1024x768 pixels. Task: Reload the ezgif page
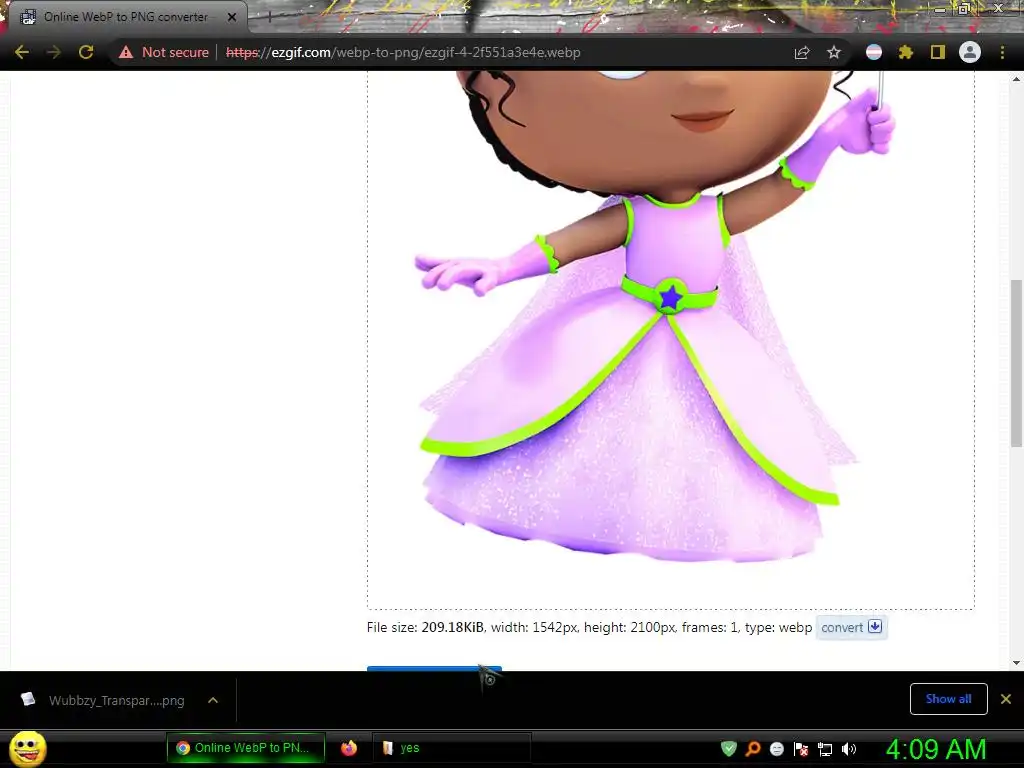86,52
